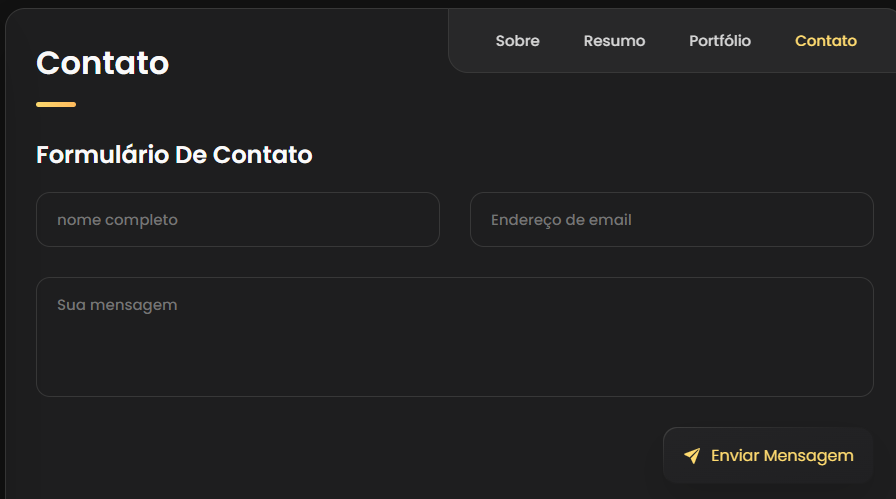Click the Endereço de email field
The width and height of the screenshot is (896, 499).
point(672,220)
